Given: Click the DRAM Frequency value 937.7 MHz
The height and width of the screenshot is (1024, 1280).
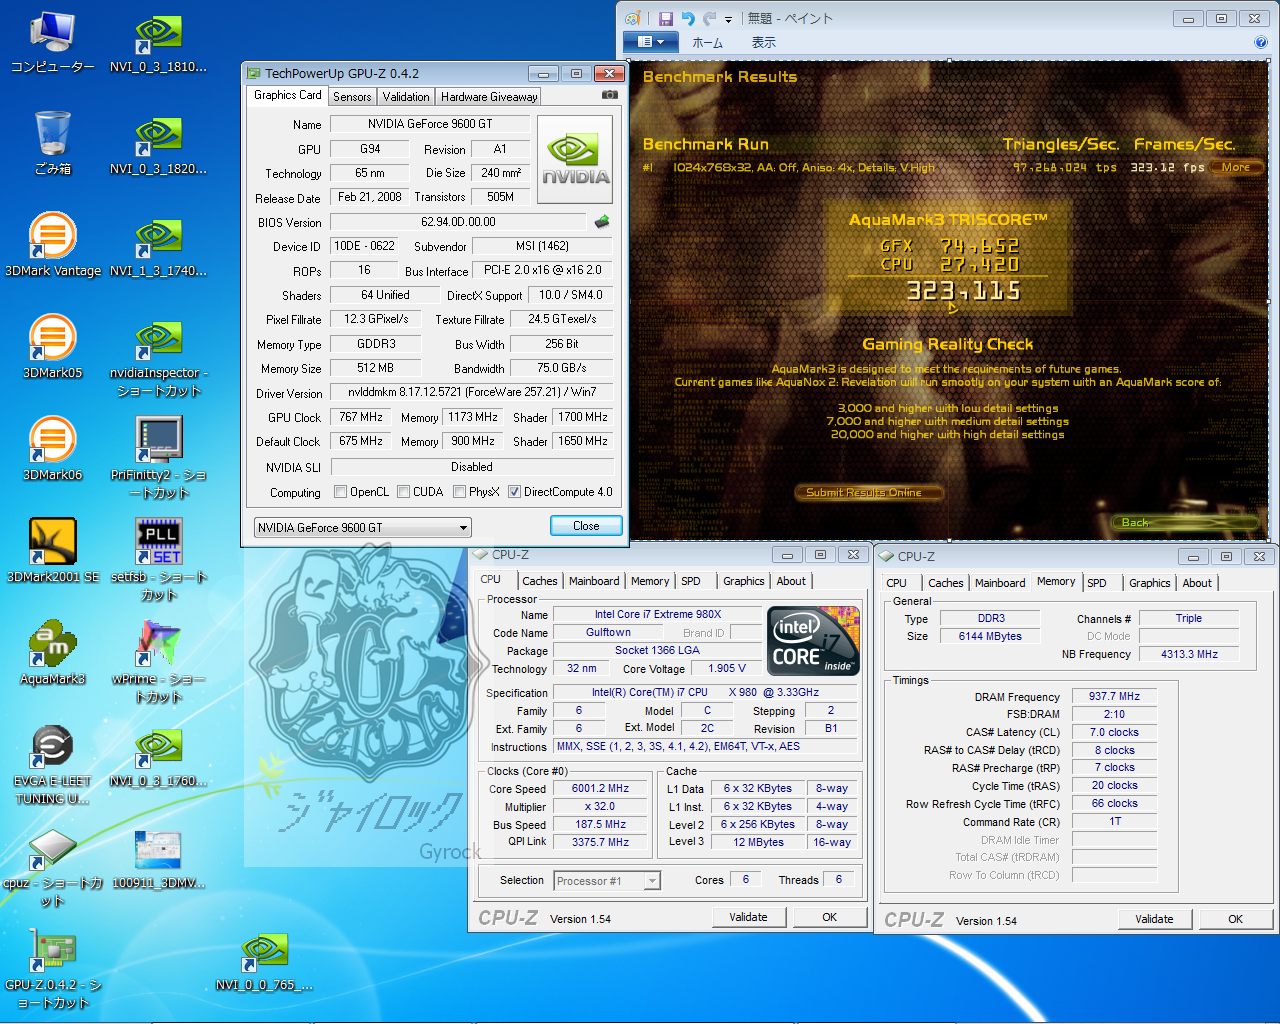Looking at the screenshot, I should pyautogui.click(x=1114, y=696).
